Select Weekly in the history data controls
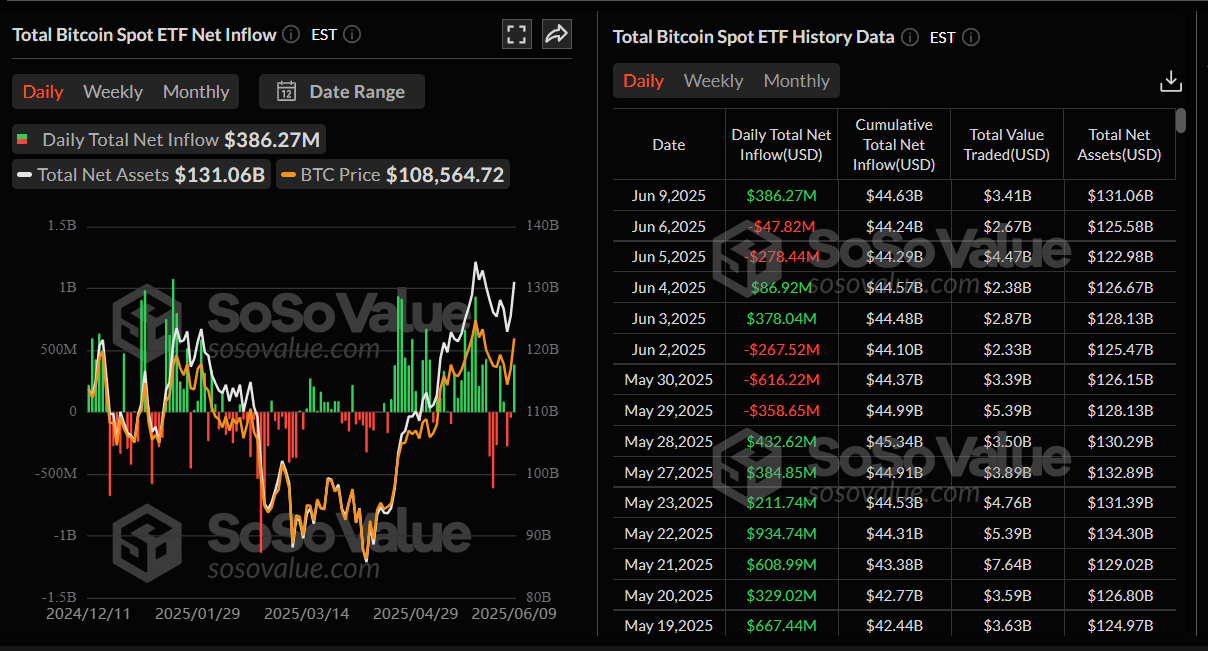Viewport: 1208px width, 651px height. point(713,80)
